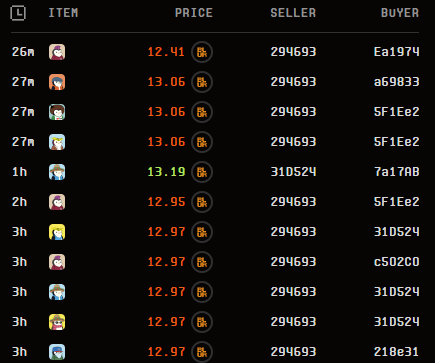Click the clock icon in the header
Viewport: 435px width, 363px height.
(18, 13)
